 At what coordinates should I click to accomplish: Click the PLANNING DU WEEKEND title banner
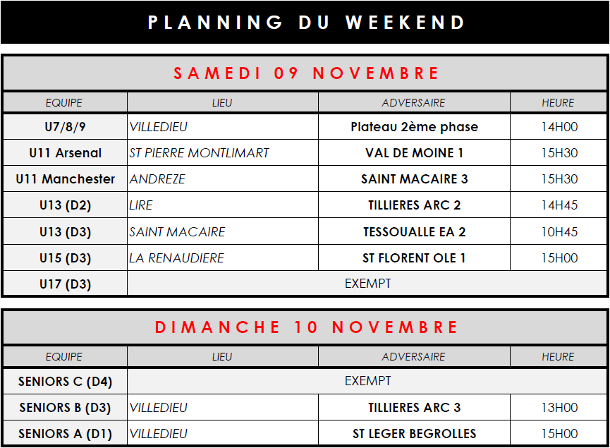click(x=305, y=23)
